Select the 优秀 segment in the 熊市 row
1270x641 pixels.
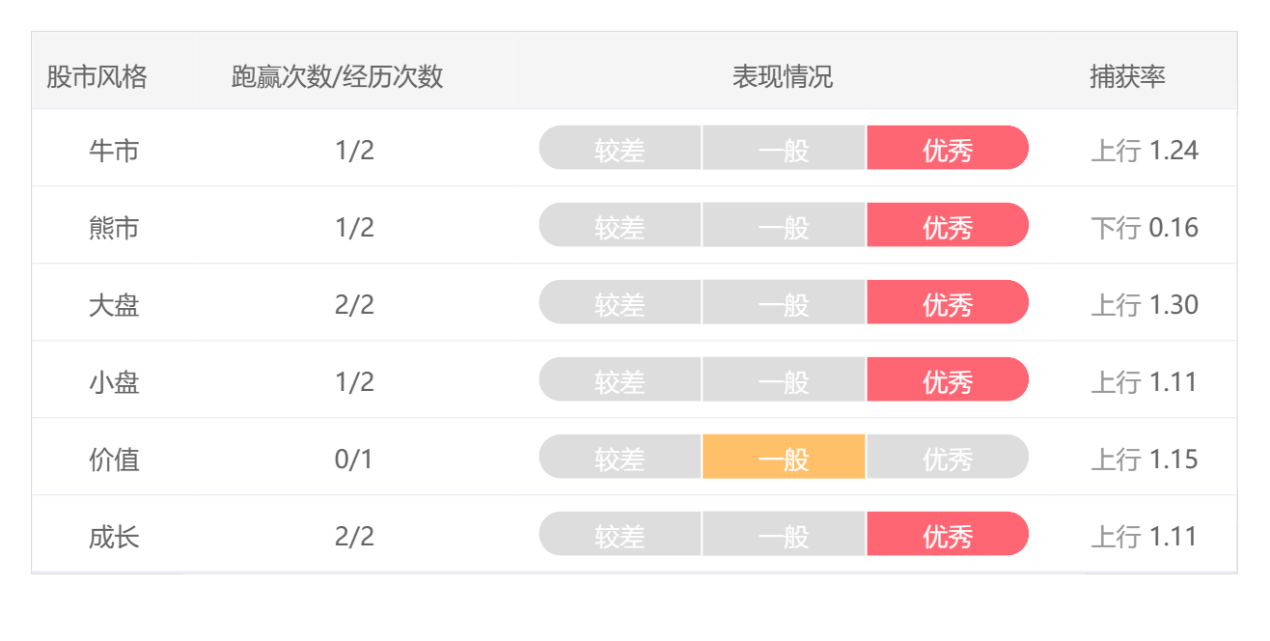(947, 225)
